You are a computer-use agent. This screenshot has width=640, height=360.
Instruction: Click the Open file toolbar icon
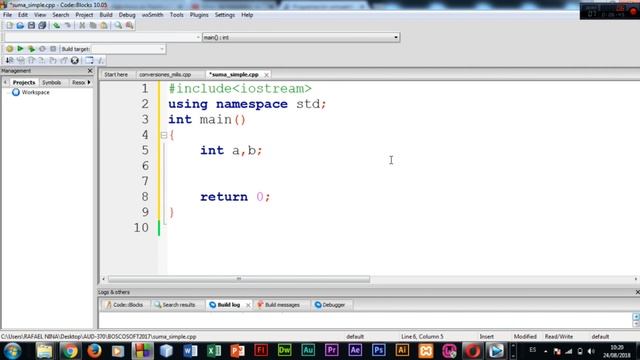coord(20,25)
